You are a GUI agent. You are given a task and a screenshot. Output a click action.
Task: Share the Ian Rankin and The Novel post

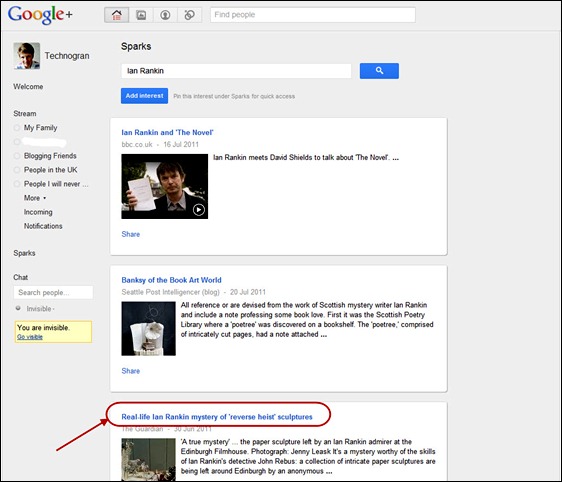click(130, 234)
